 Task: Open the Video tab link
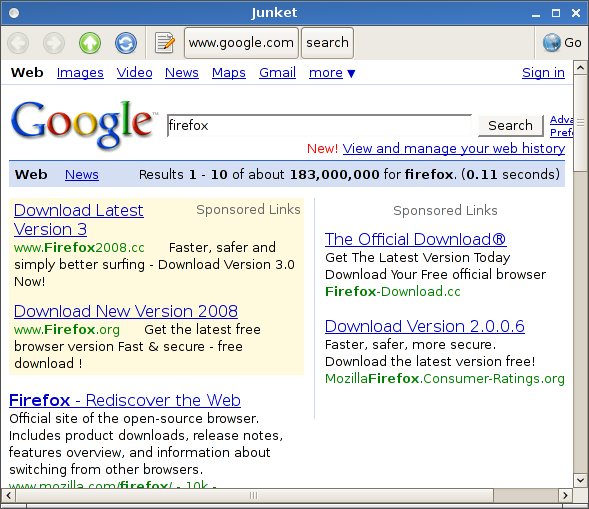[x=134, y=72]
